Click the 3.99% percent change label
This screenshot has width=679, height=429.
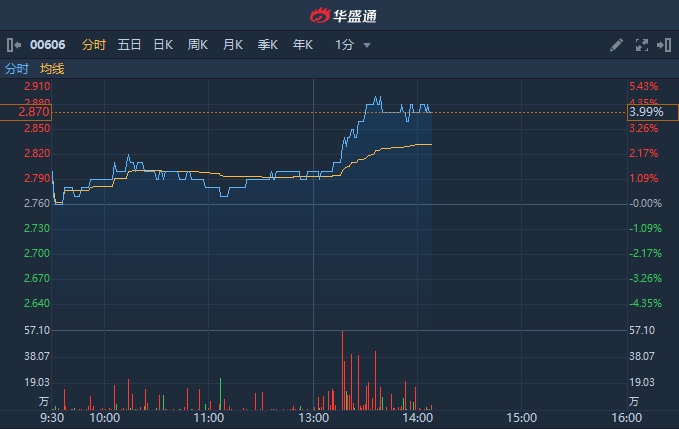[645, 112]
